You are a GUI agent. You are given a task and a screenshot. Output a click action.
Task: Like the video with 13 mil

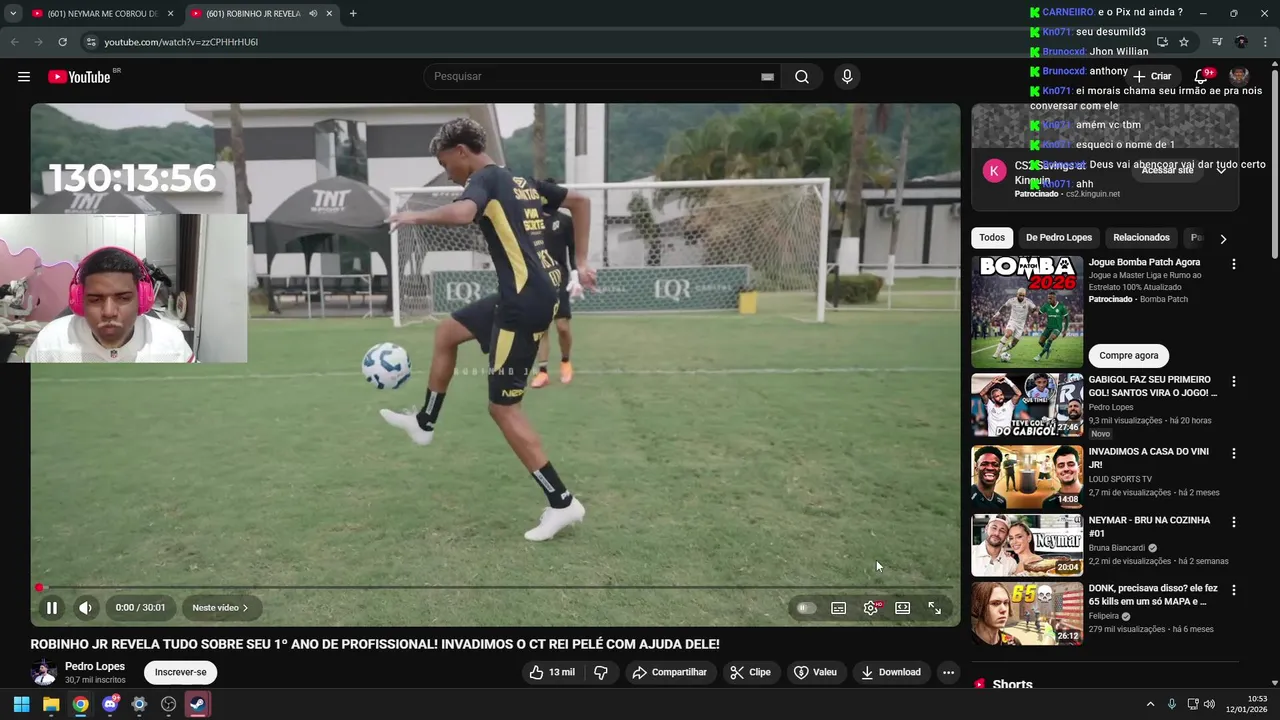tap(552, 672)
